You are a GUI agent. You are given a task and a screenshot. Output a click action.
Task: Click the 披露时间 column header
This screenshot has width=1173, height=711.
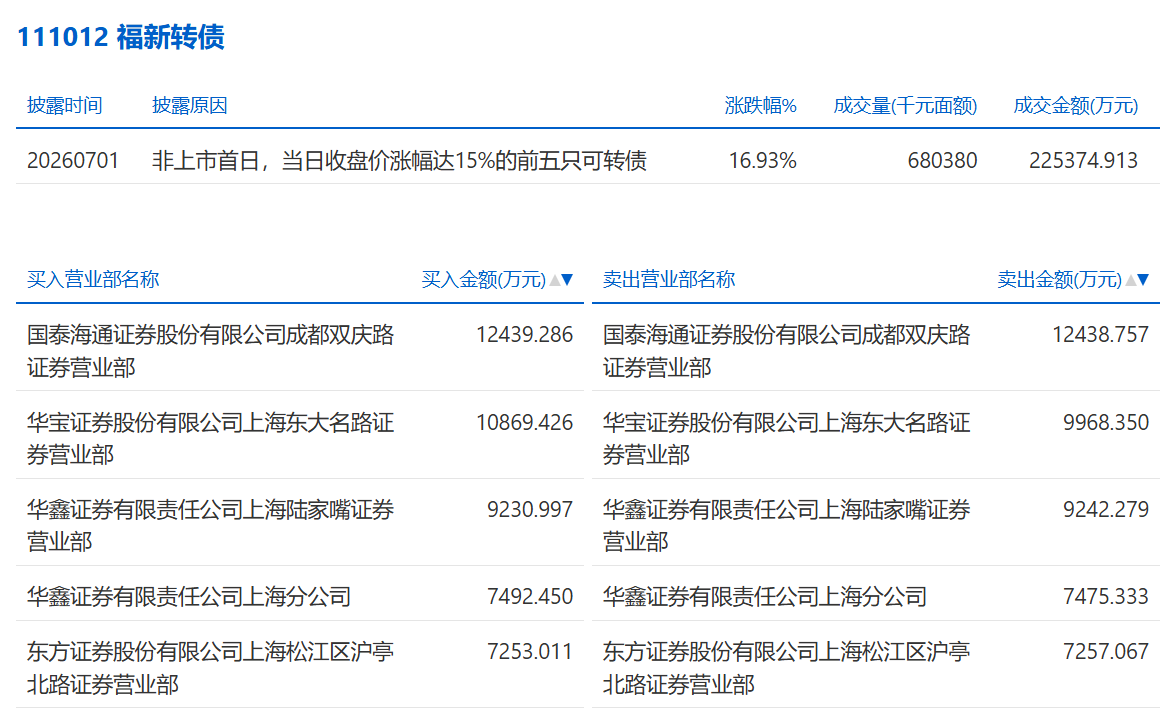click(64, 106)
